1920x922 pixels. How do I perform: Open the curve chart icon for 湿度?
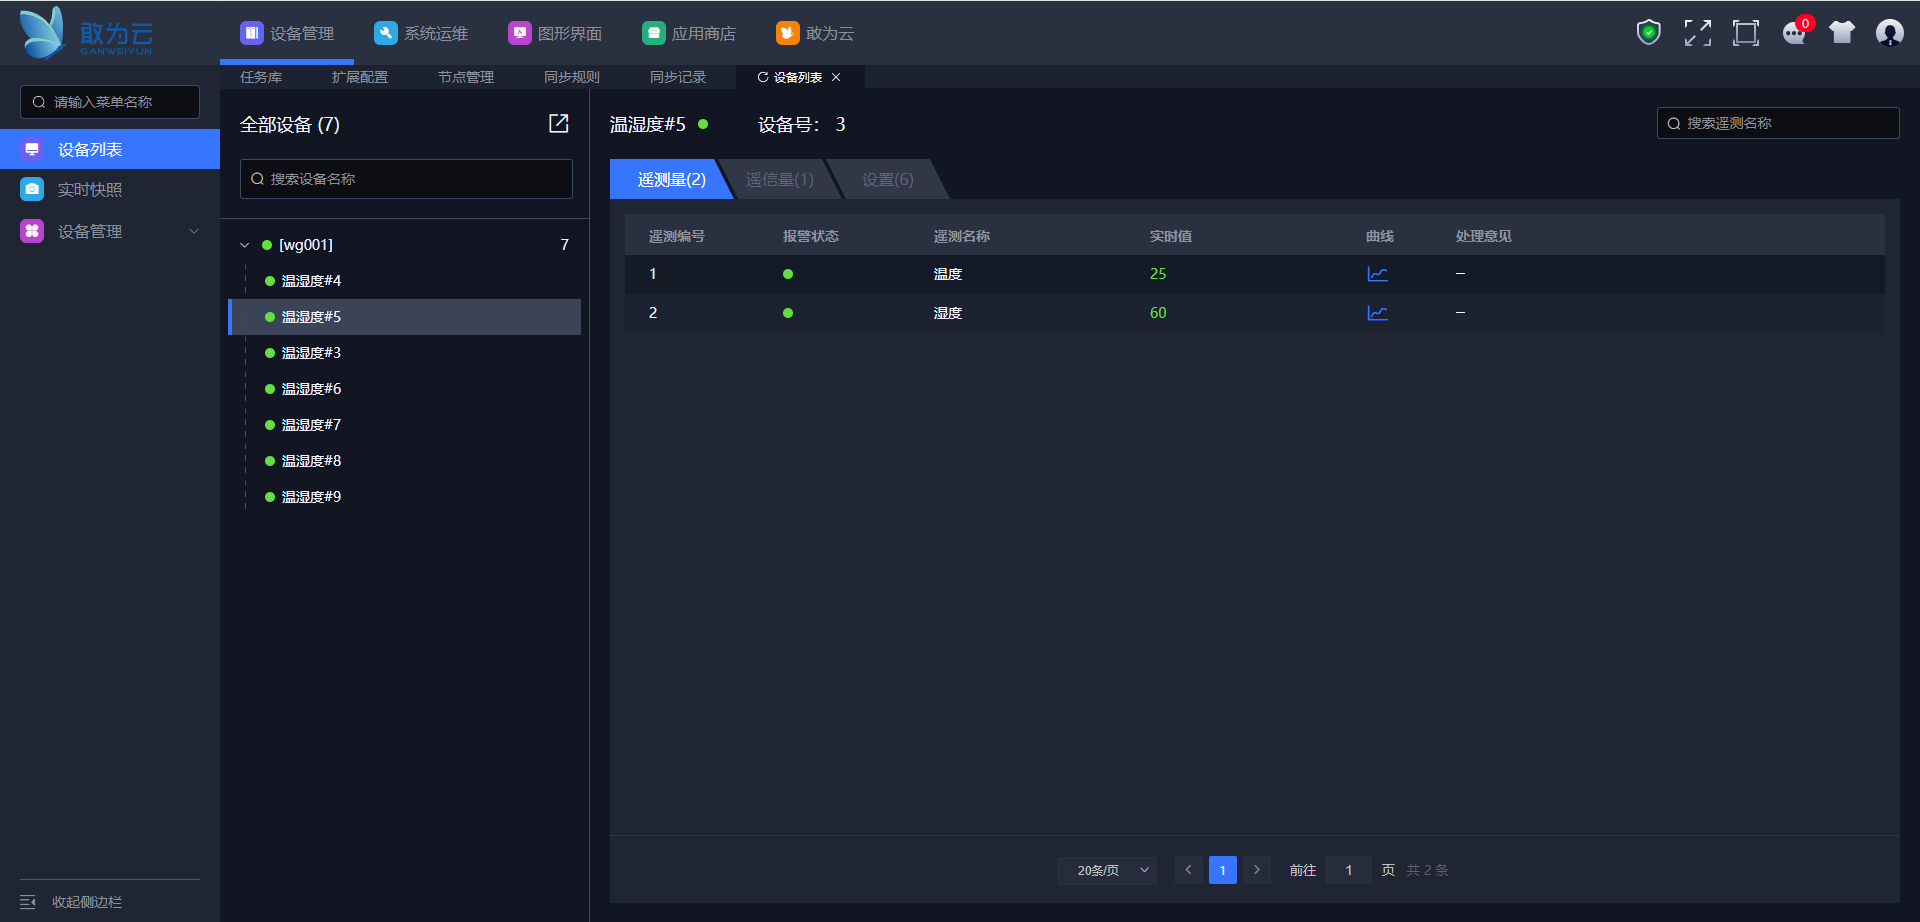coord(1377,313)
